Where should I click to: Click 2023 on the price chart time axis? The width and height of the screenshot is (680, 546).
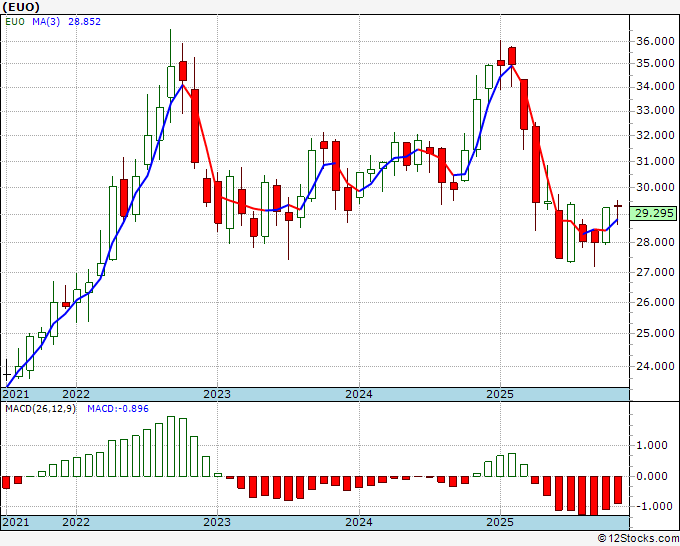[217, 394]
